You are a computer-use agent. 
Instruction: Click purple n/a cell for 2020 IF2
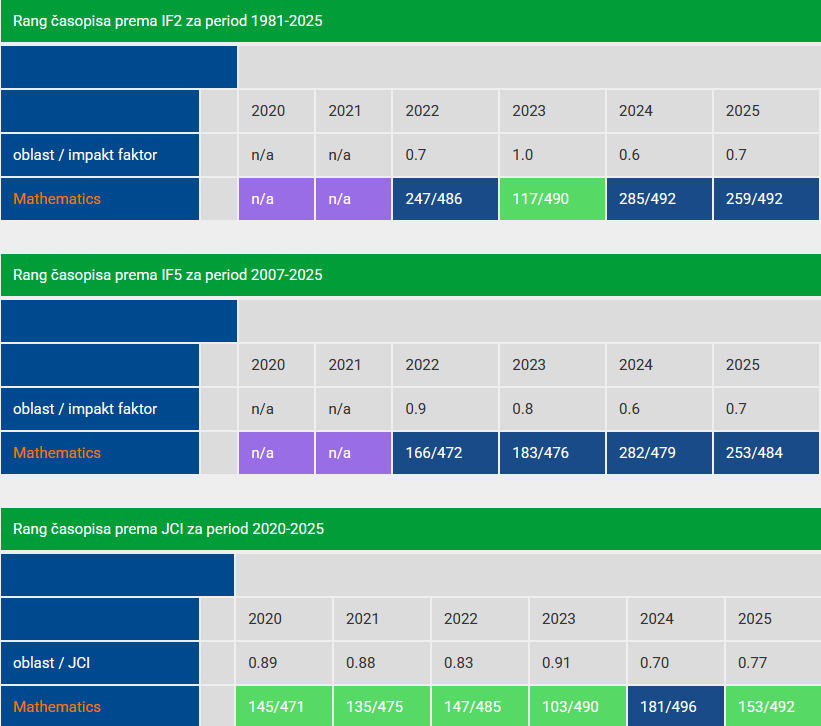[276, 199]
